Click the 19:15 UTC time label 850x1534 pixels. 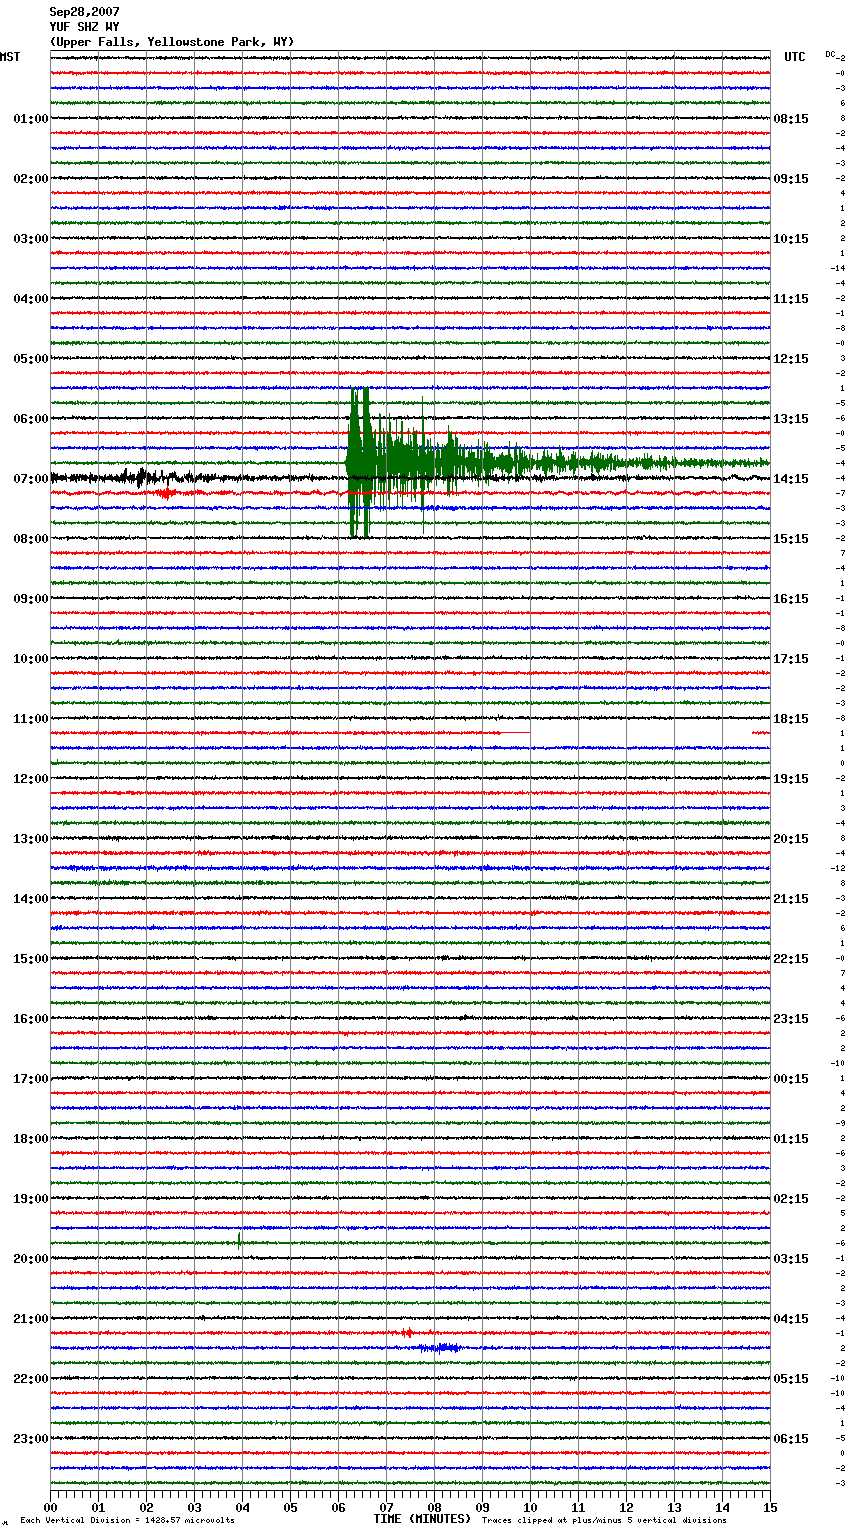pos(791,779)
